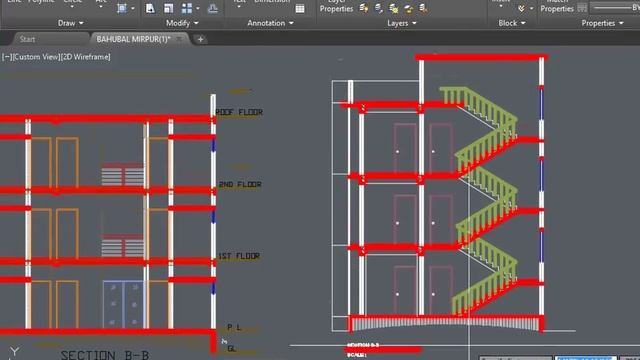Click the Match Properties button
The image size is (640, 360).
(x=557, y=6)
